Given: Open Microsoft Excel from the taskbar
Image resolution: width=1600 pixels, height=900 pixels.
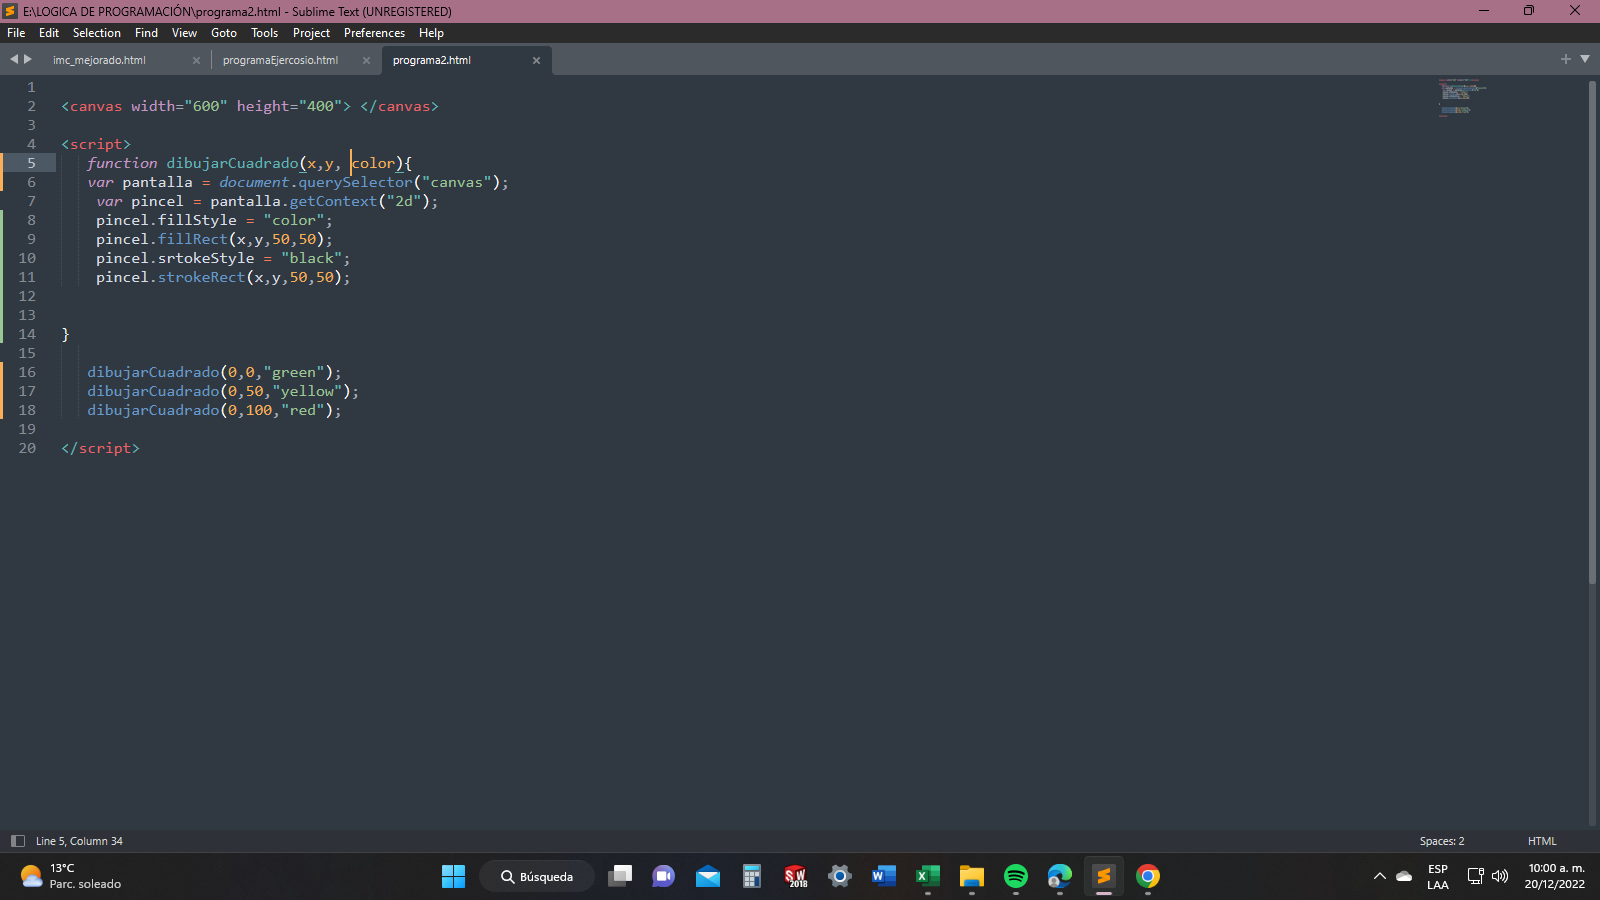Looking at the screenshot, I should [928, 877].
